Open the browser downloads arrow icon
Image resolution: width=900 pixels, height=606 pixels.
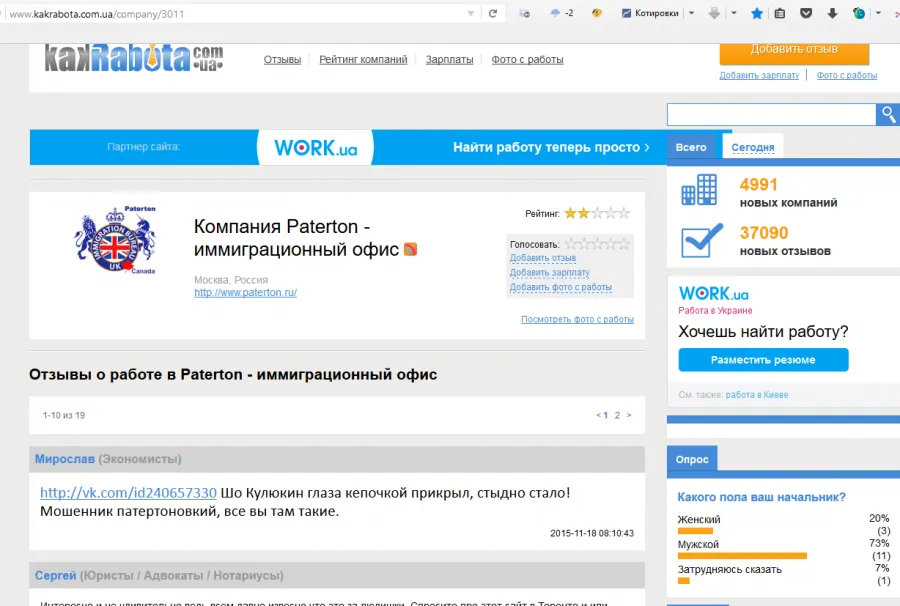coord(832,13)
